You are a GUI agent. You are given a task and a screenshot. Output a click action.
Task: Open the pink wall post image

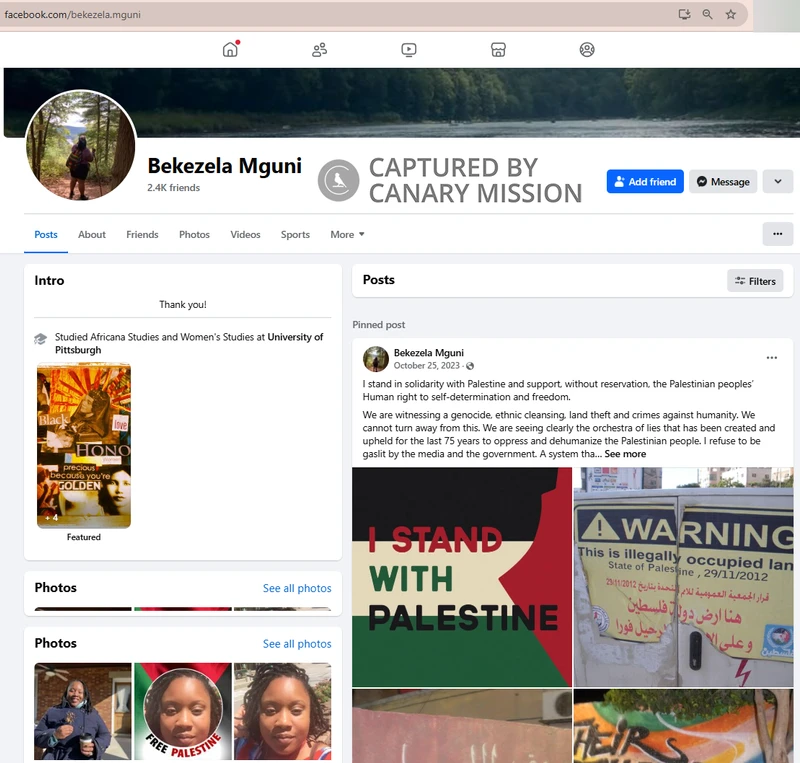[x=462, y=726]
